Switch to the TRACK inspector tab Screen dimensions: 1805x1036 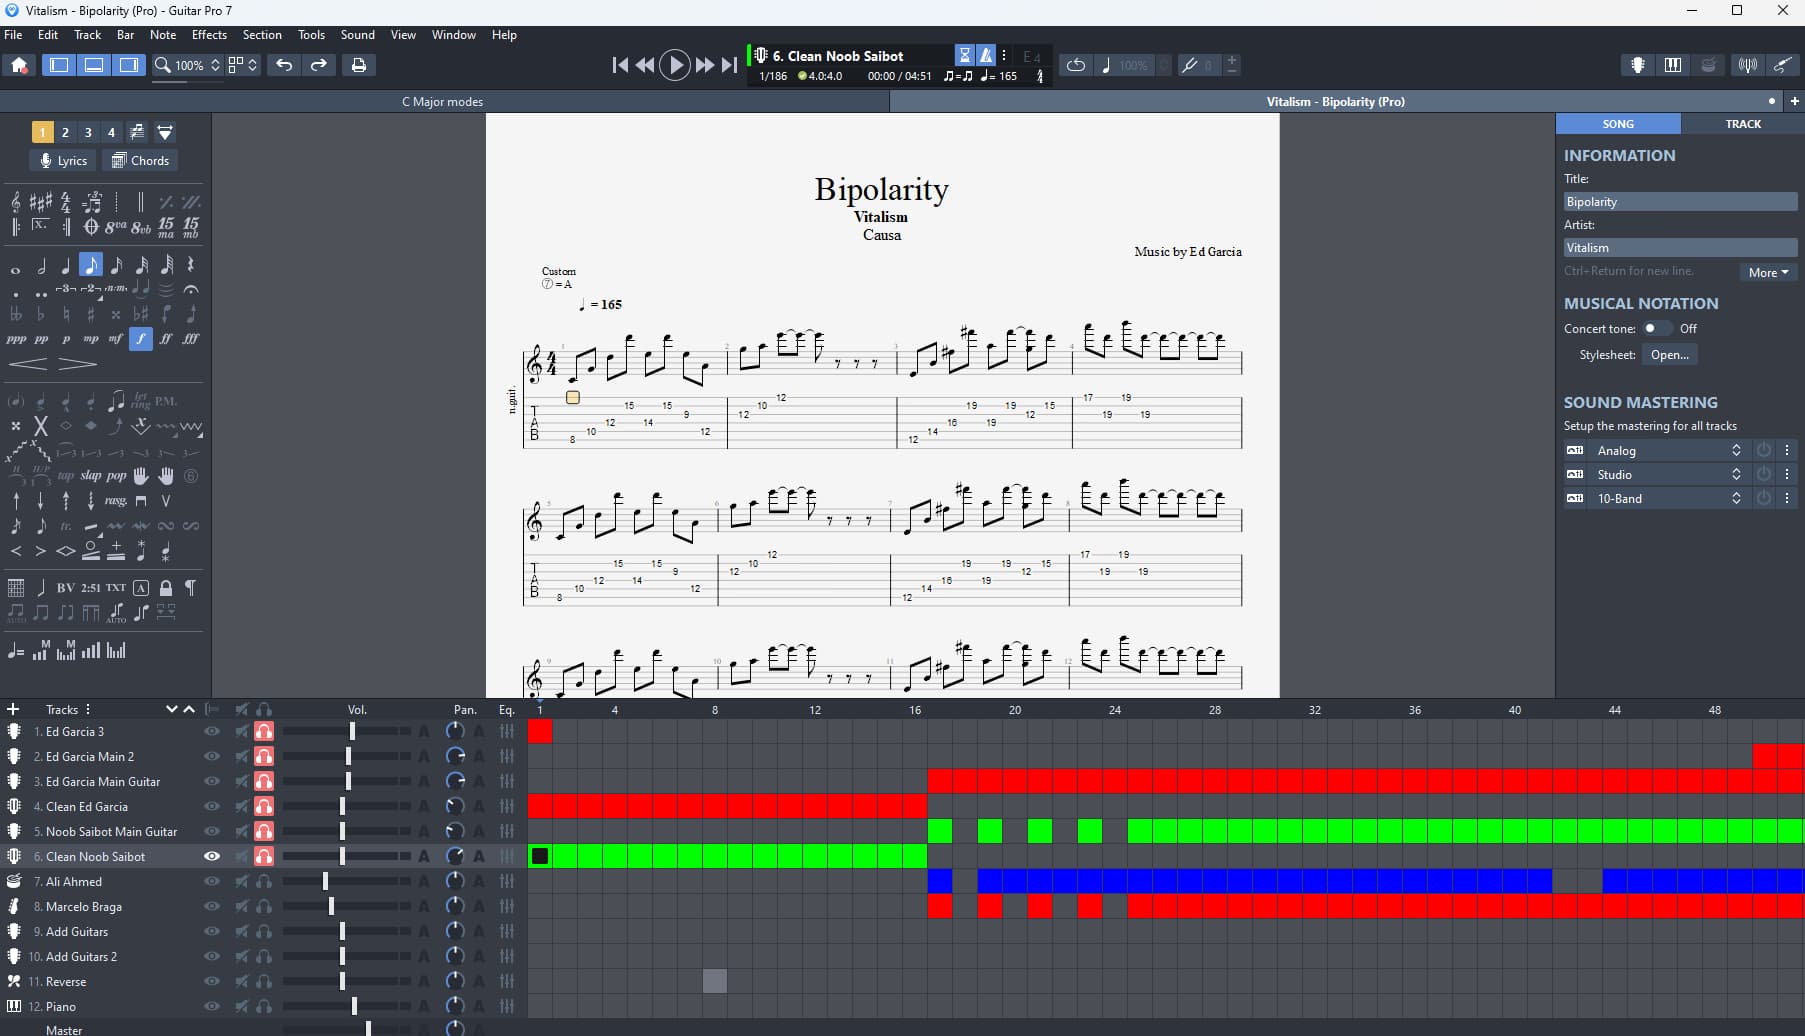tap(1743, 124)
